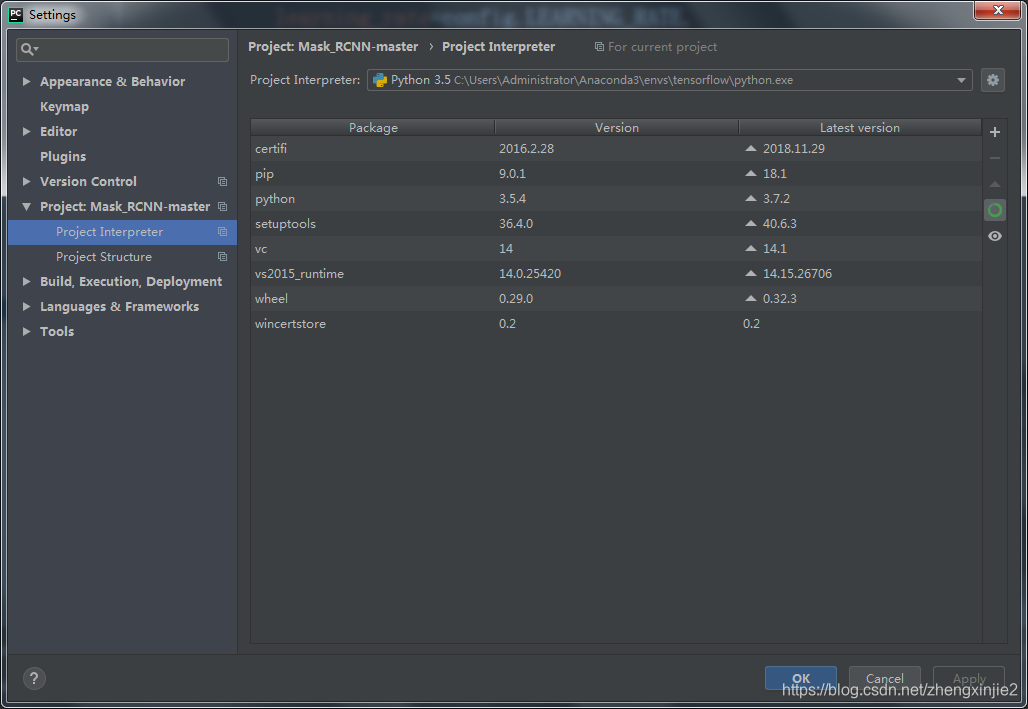Click the minus icon to uninstall package
This screenshot has width=1028, height=709.
[x=995, y=158]
